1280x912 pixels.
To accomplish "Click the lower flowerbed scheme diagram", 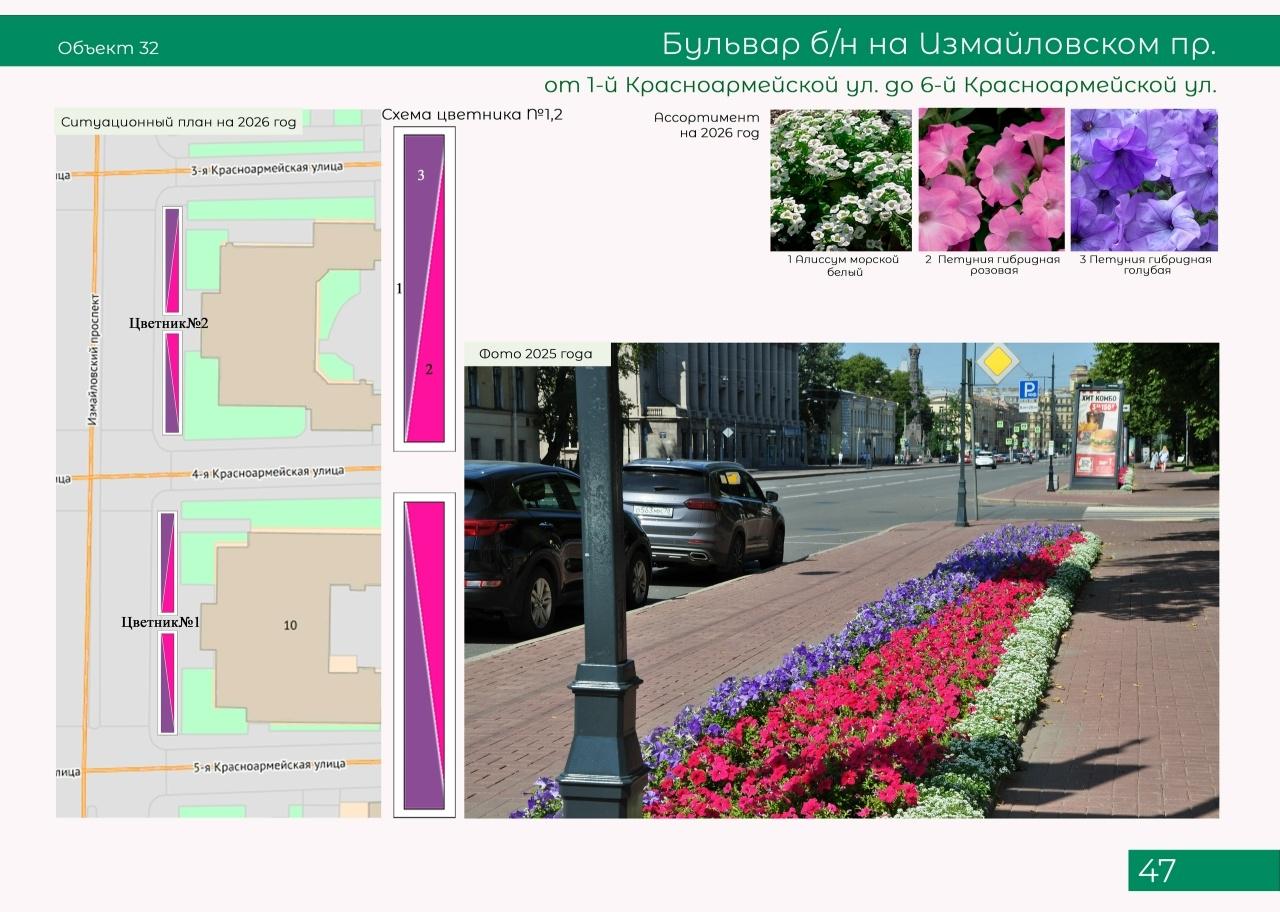I will coord(424,655).
